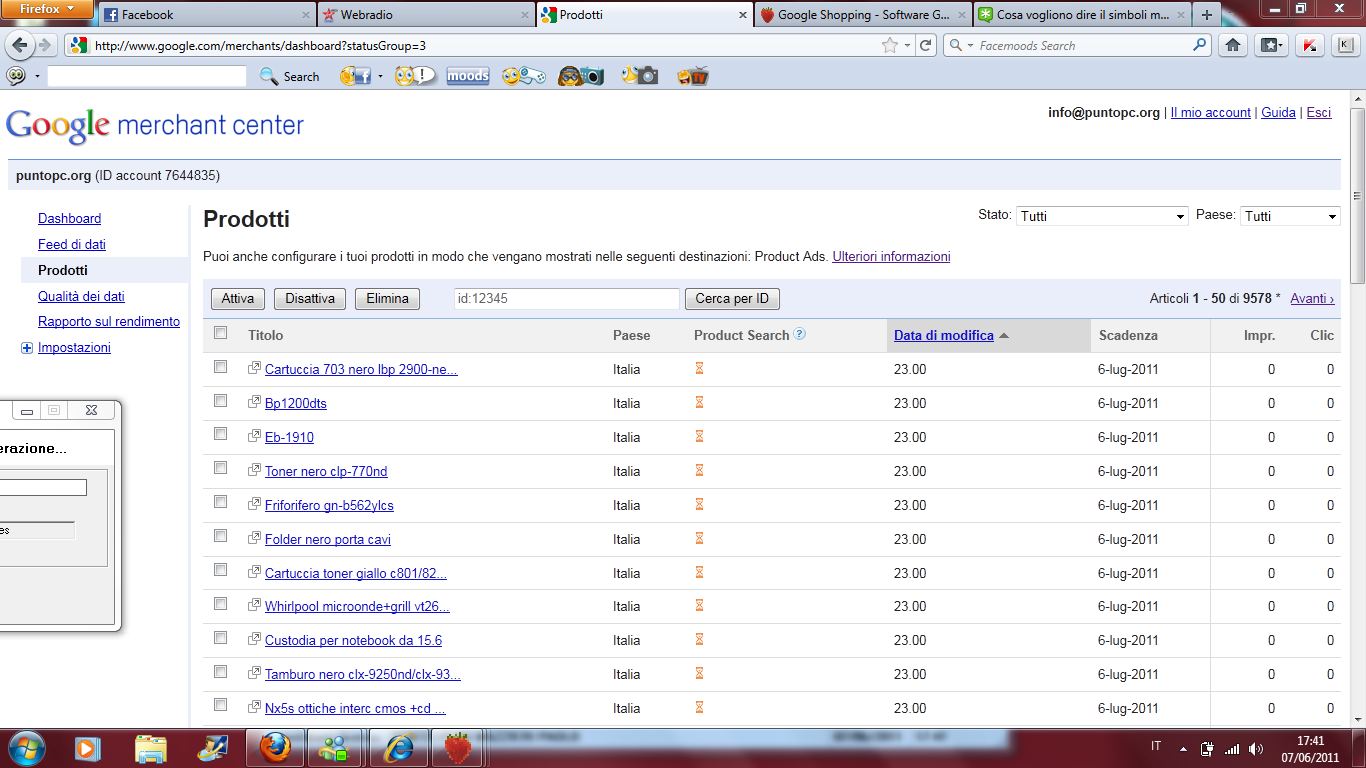Check the box for Friforifero gn-b562ylcs
Image resolution: width=1366 pixels, height=768 pixels.
(220, 503)
